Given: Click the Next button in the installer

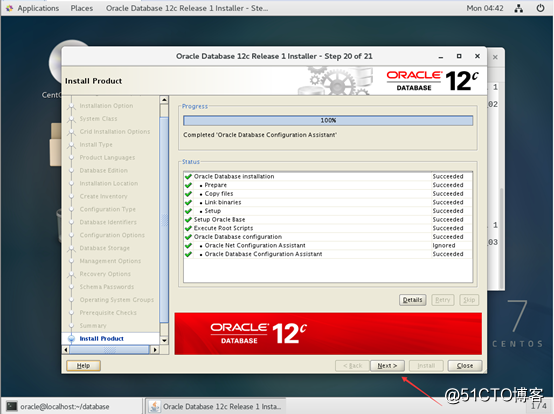Looking at the screenshot, I should tap(387, 366).
